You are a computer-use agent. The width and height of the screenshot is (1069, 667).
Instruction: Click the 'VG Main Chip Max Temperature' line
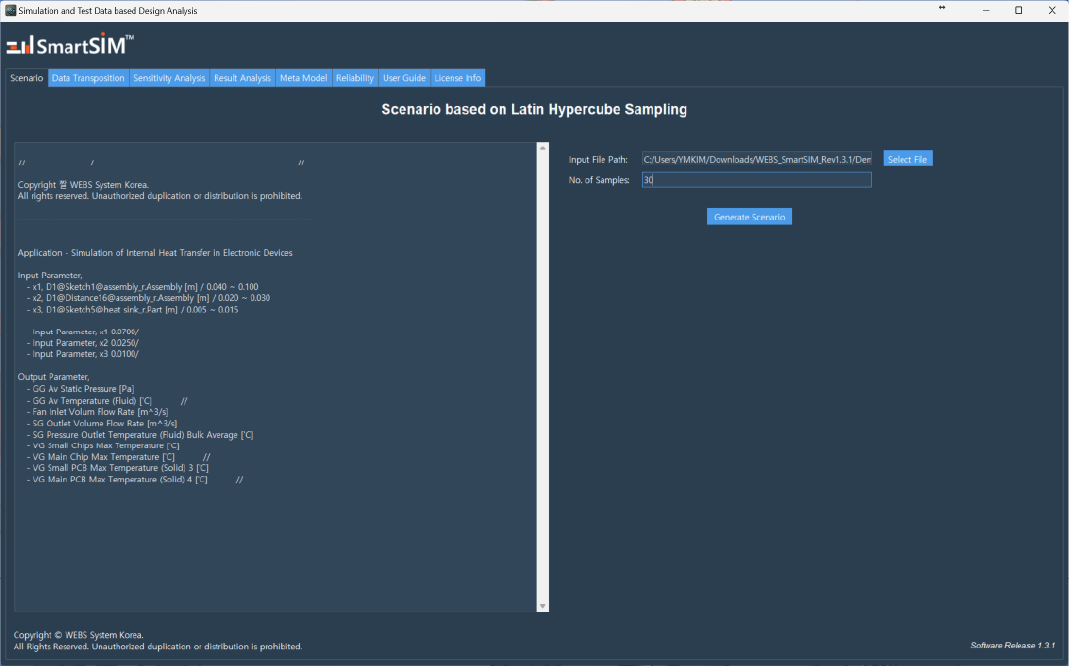[101, 457]
